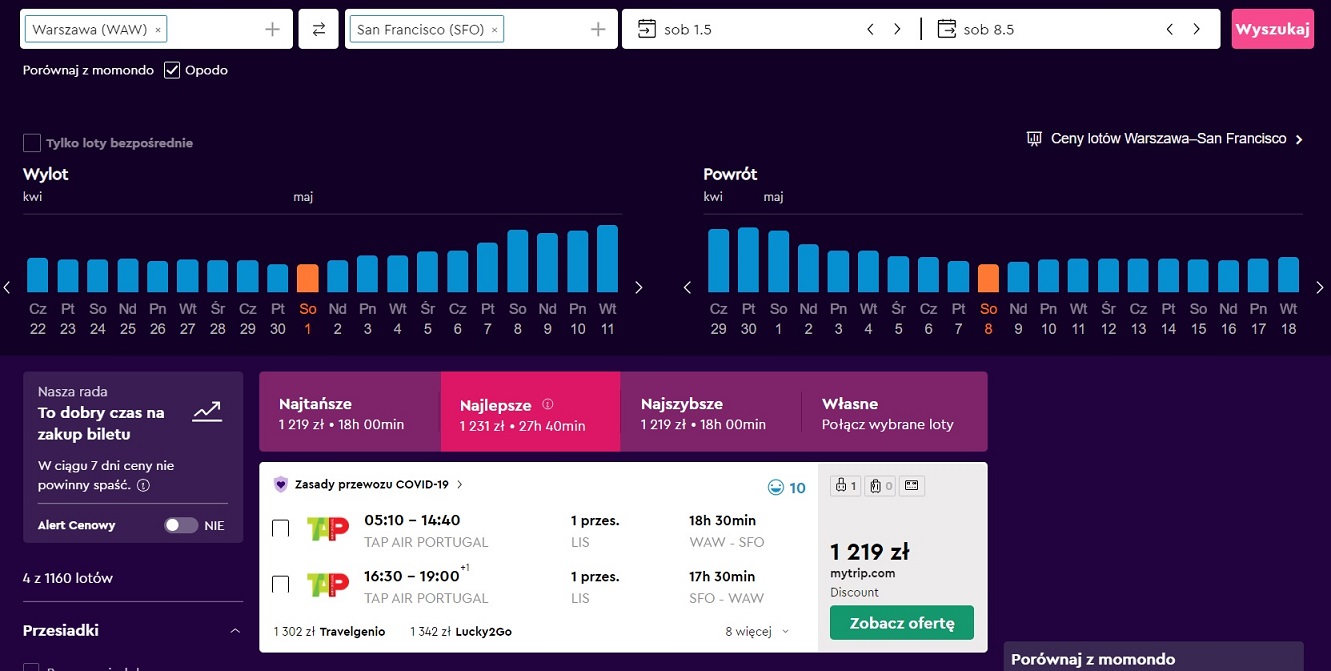Enable Tylko loty bezpośrednie checkbox
This screenshot has width=1331, height=671.
(x=32, y=143)
